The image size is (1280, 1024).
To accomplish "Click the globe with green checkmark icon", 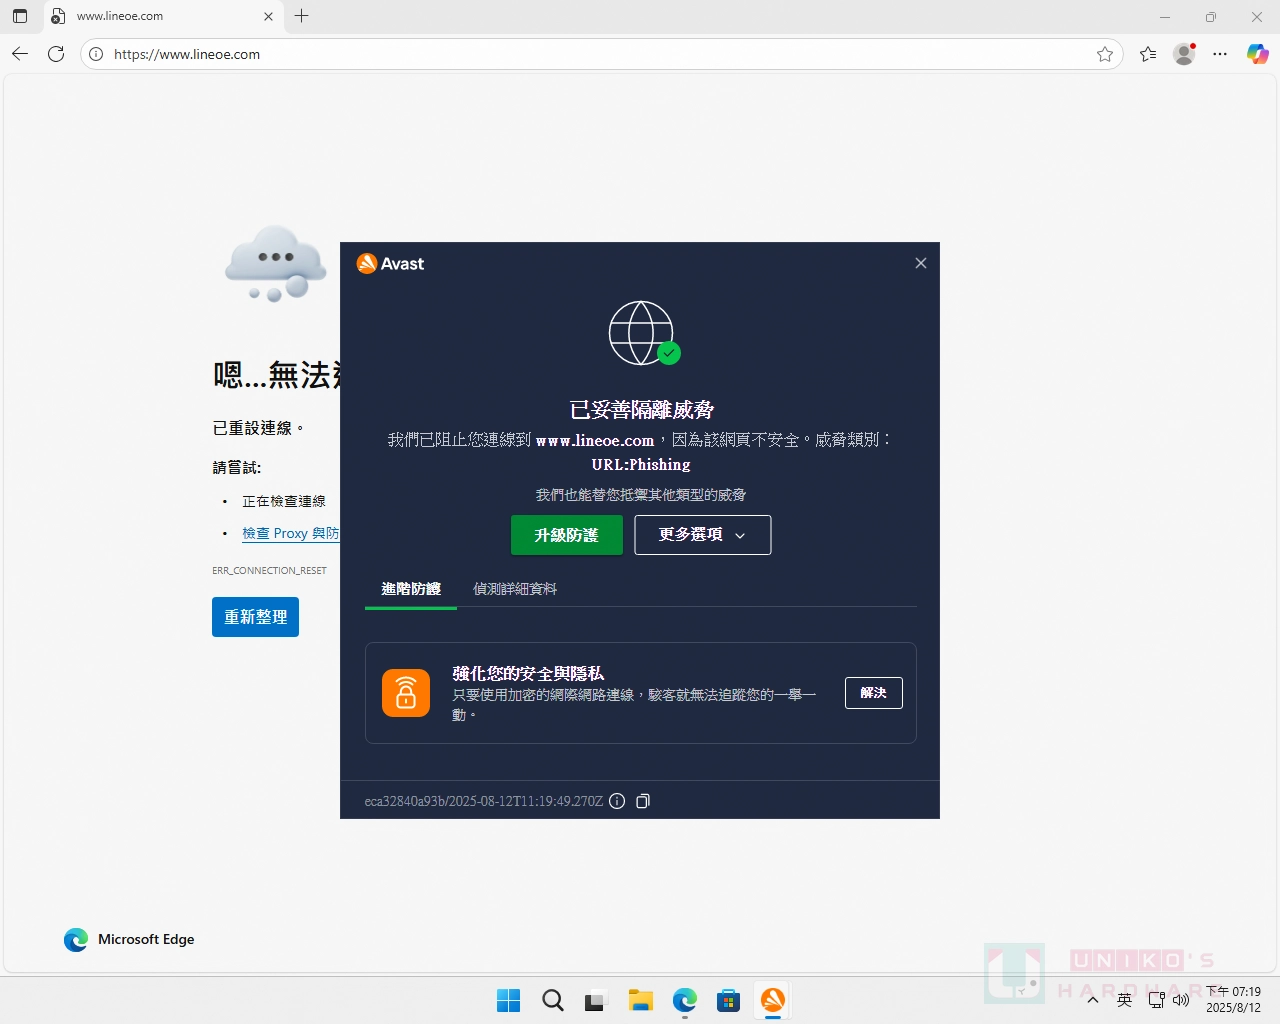I will (x=643, y=333).
